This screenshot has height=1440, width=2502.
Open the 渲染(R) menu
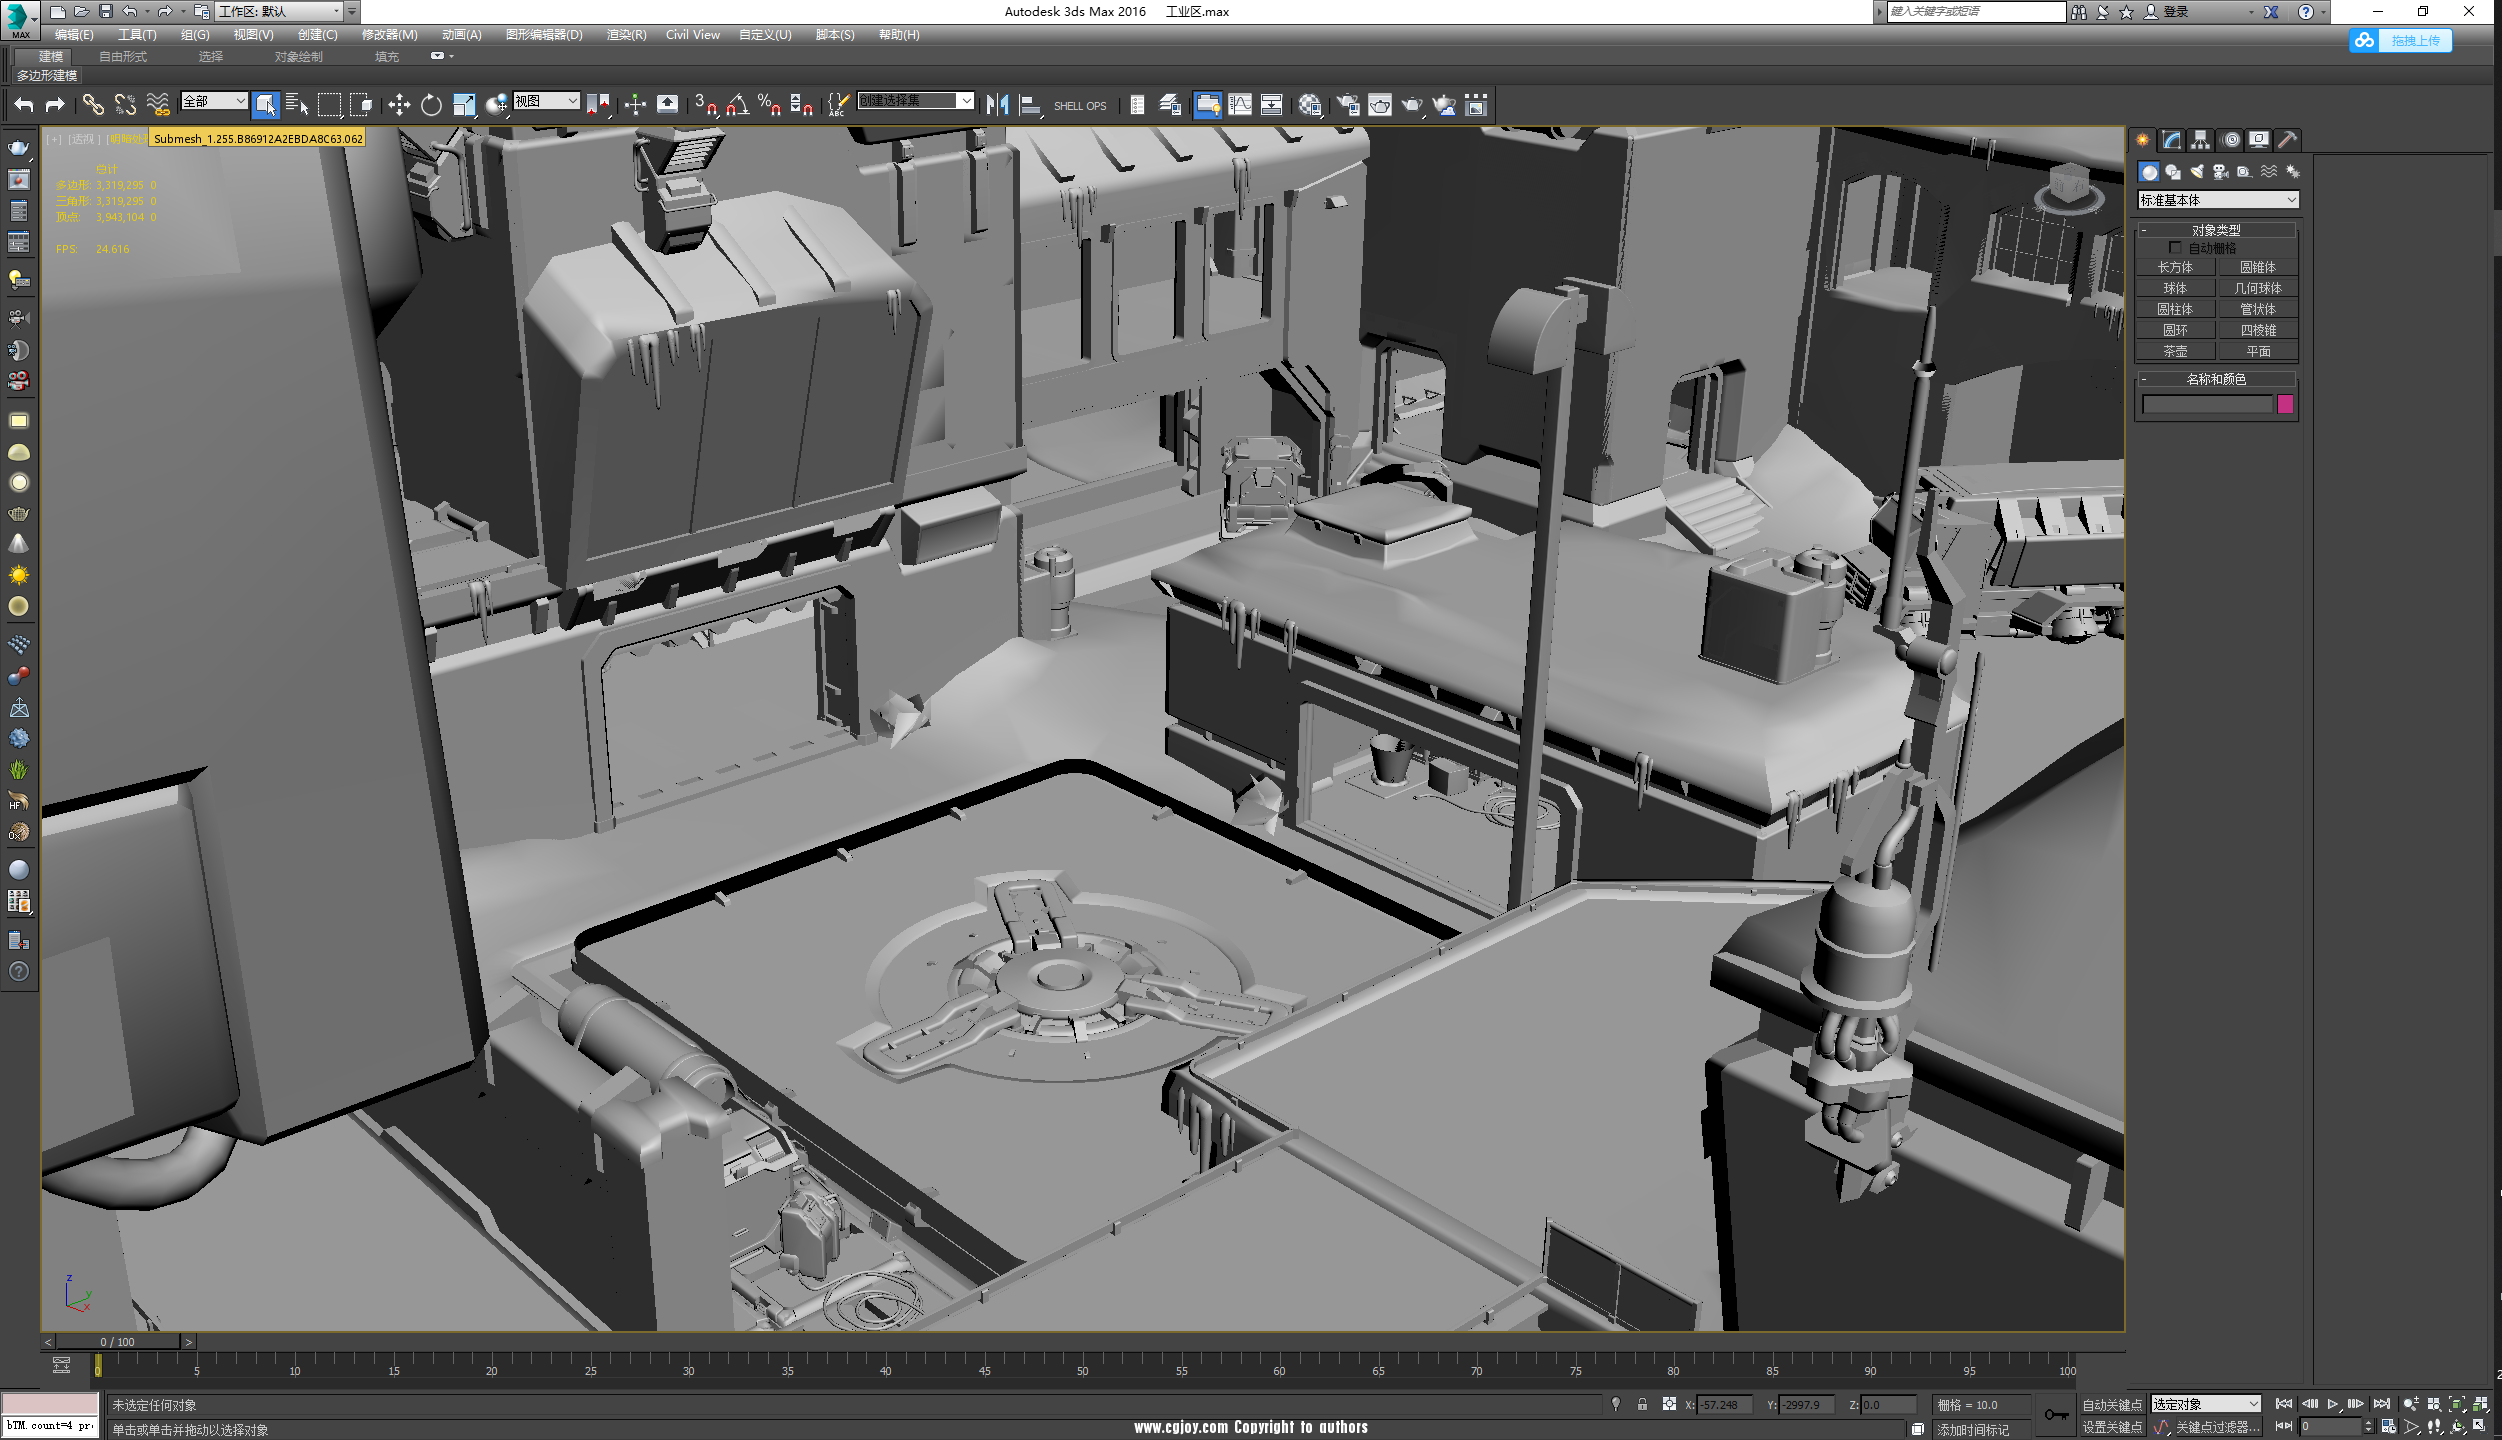tap(626, 35)
